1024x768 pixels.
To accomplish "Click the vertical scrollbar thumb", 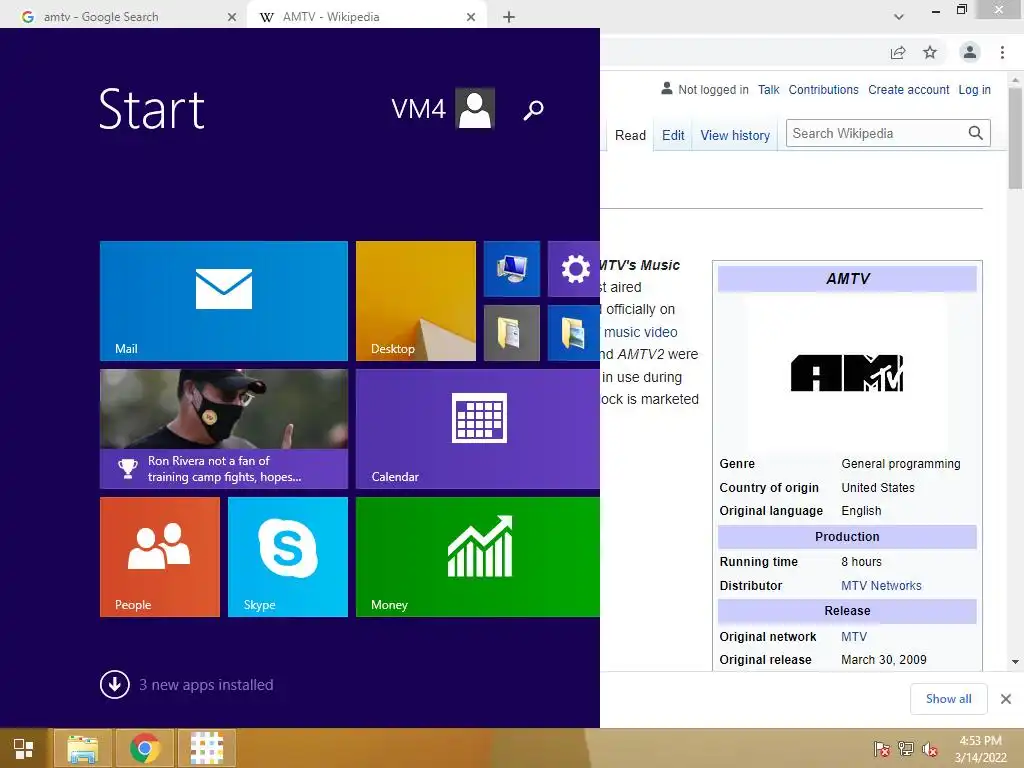I will click(x=1015, y=138).
